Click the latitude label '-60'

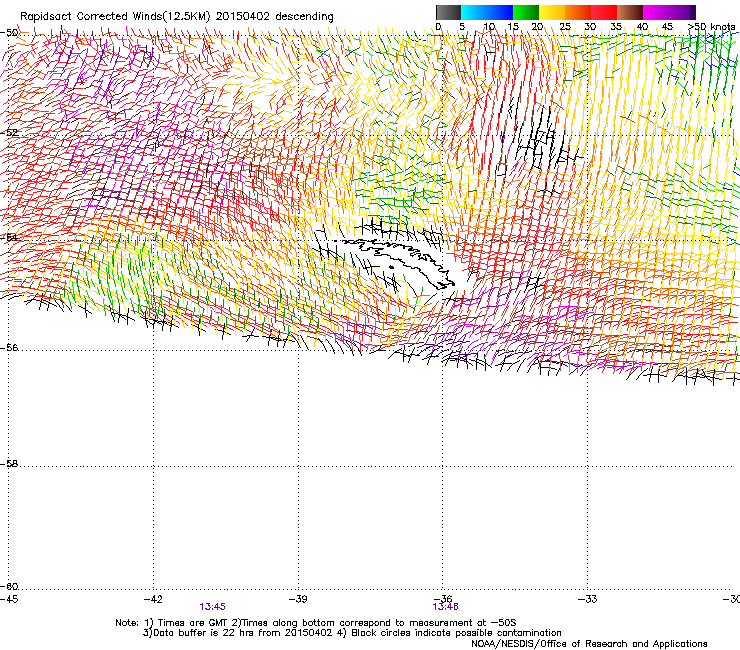9,587
